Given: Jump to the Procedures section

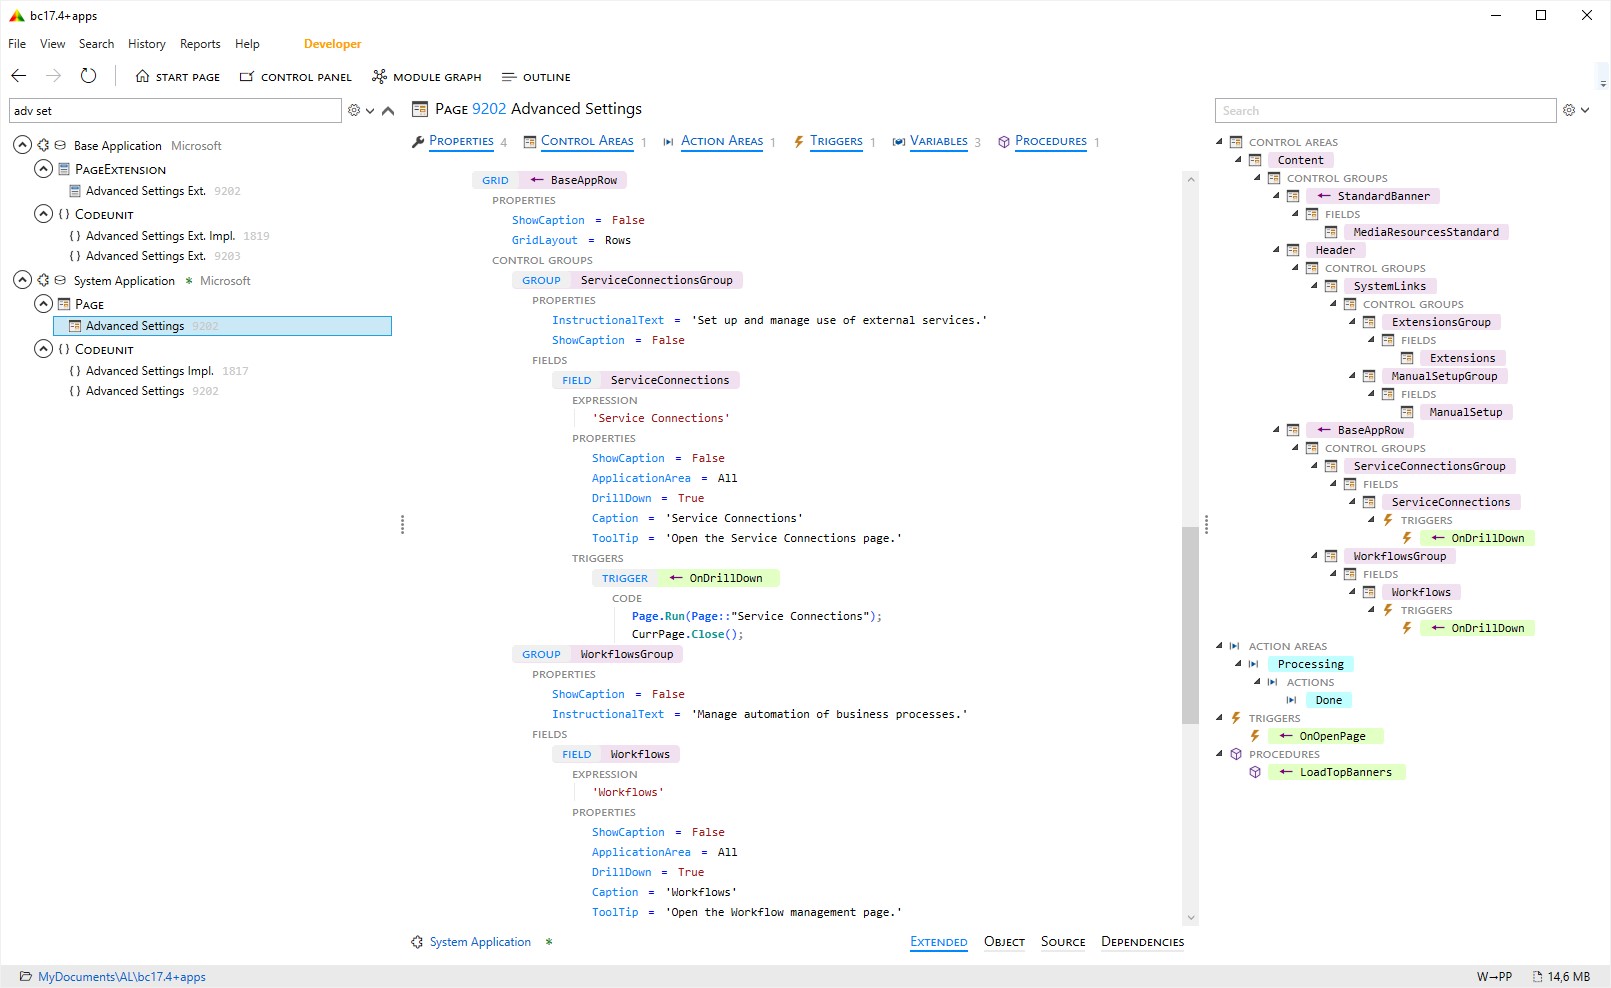Looking at the screenshot, I should point(1051,141).
